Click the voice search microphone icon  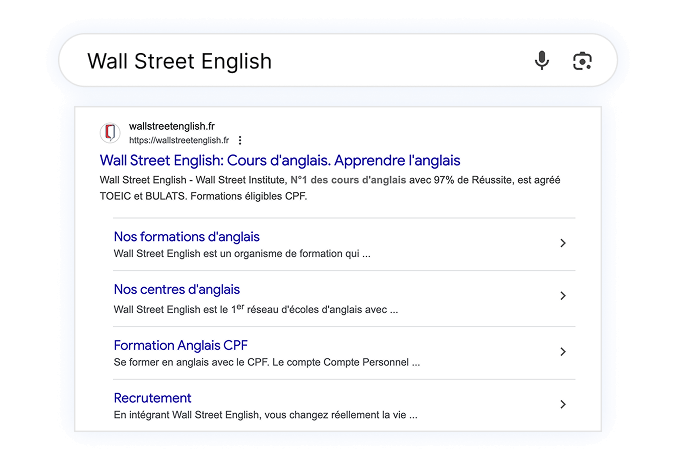tap(541, 61)
